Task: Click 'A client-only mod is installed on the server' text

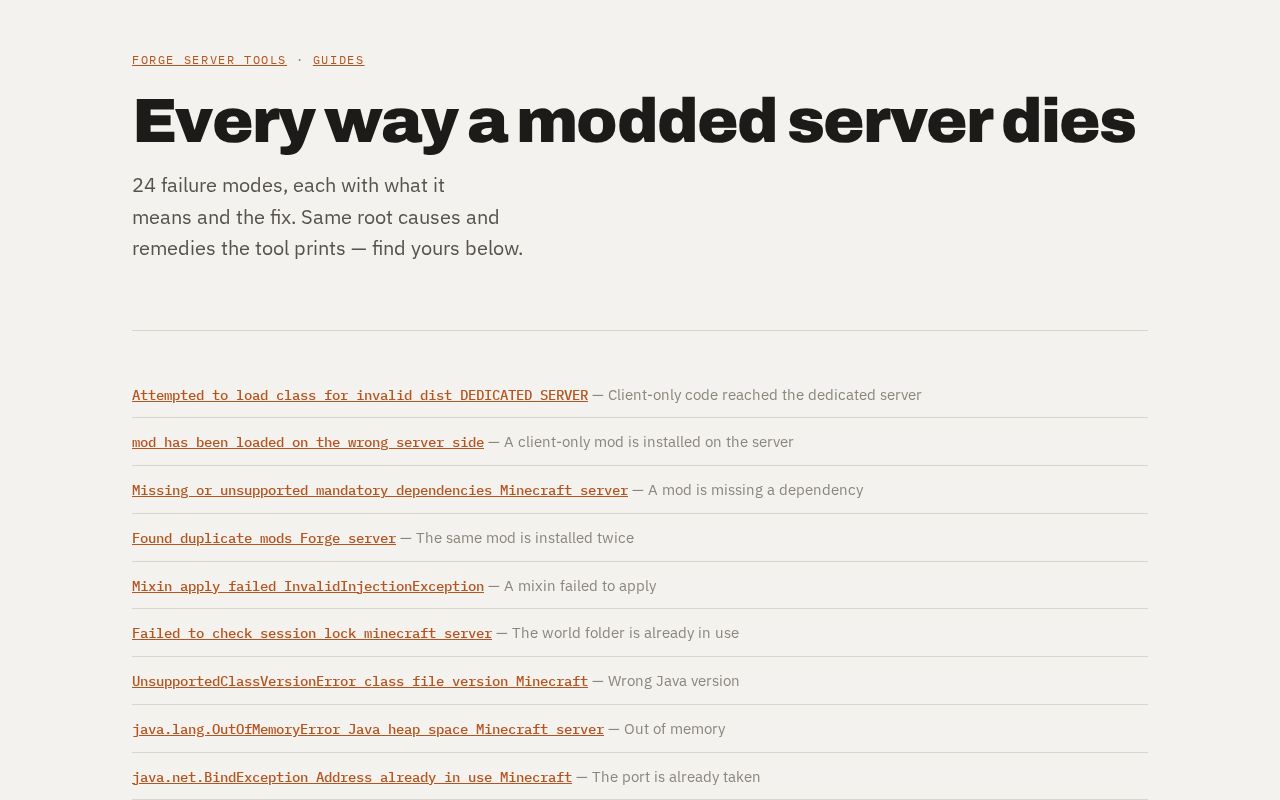Action: [x=649, y=442]
